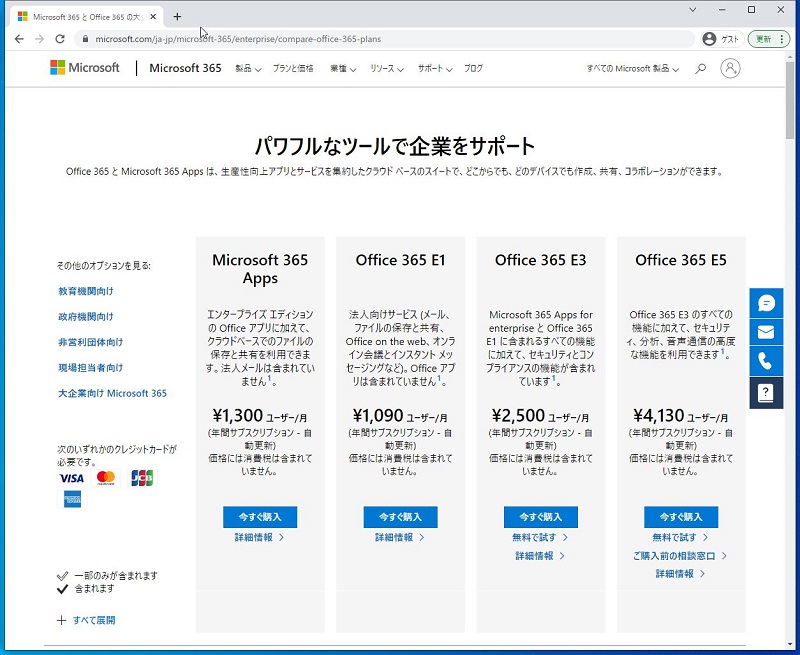Click the ¥1,300 price text
Viewport: 800px width, 655px height.
(237, 415)
